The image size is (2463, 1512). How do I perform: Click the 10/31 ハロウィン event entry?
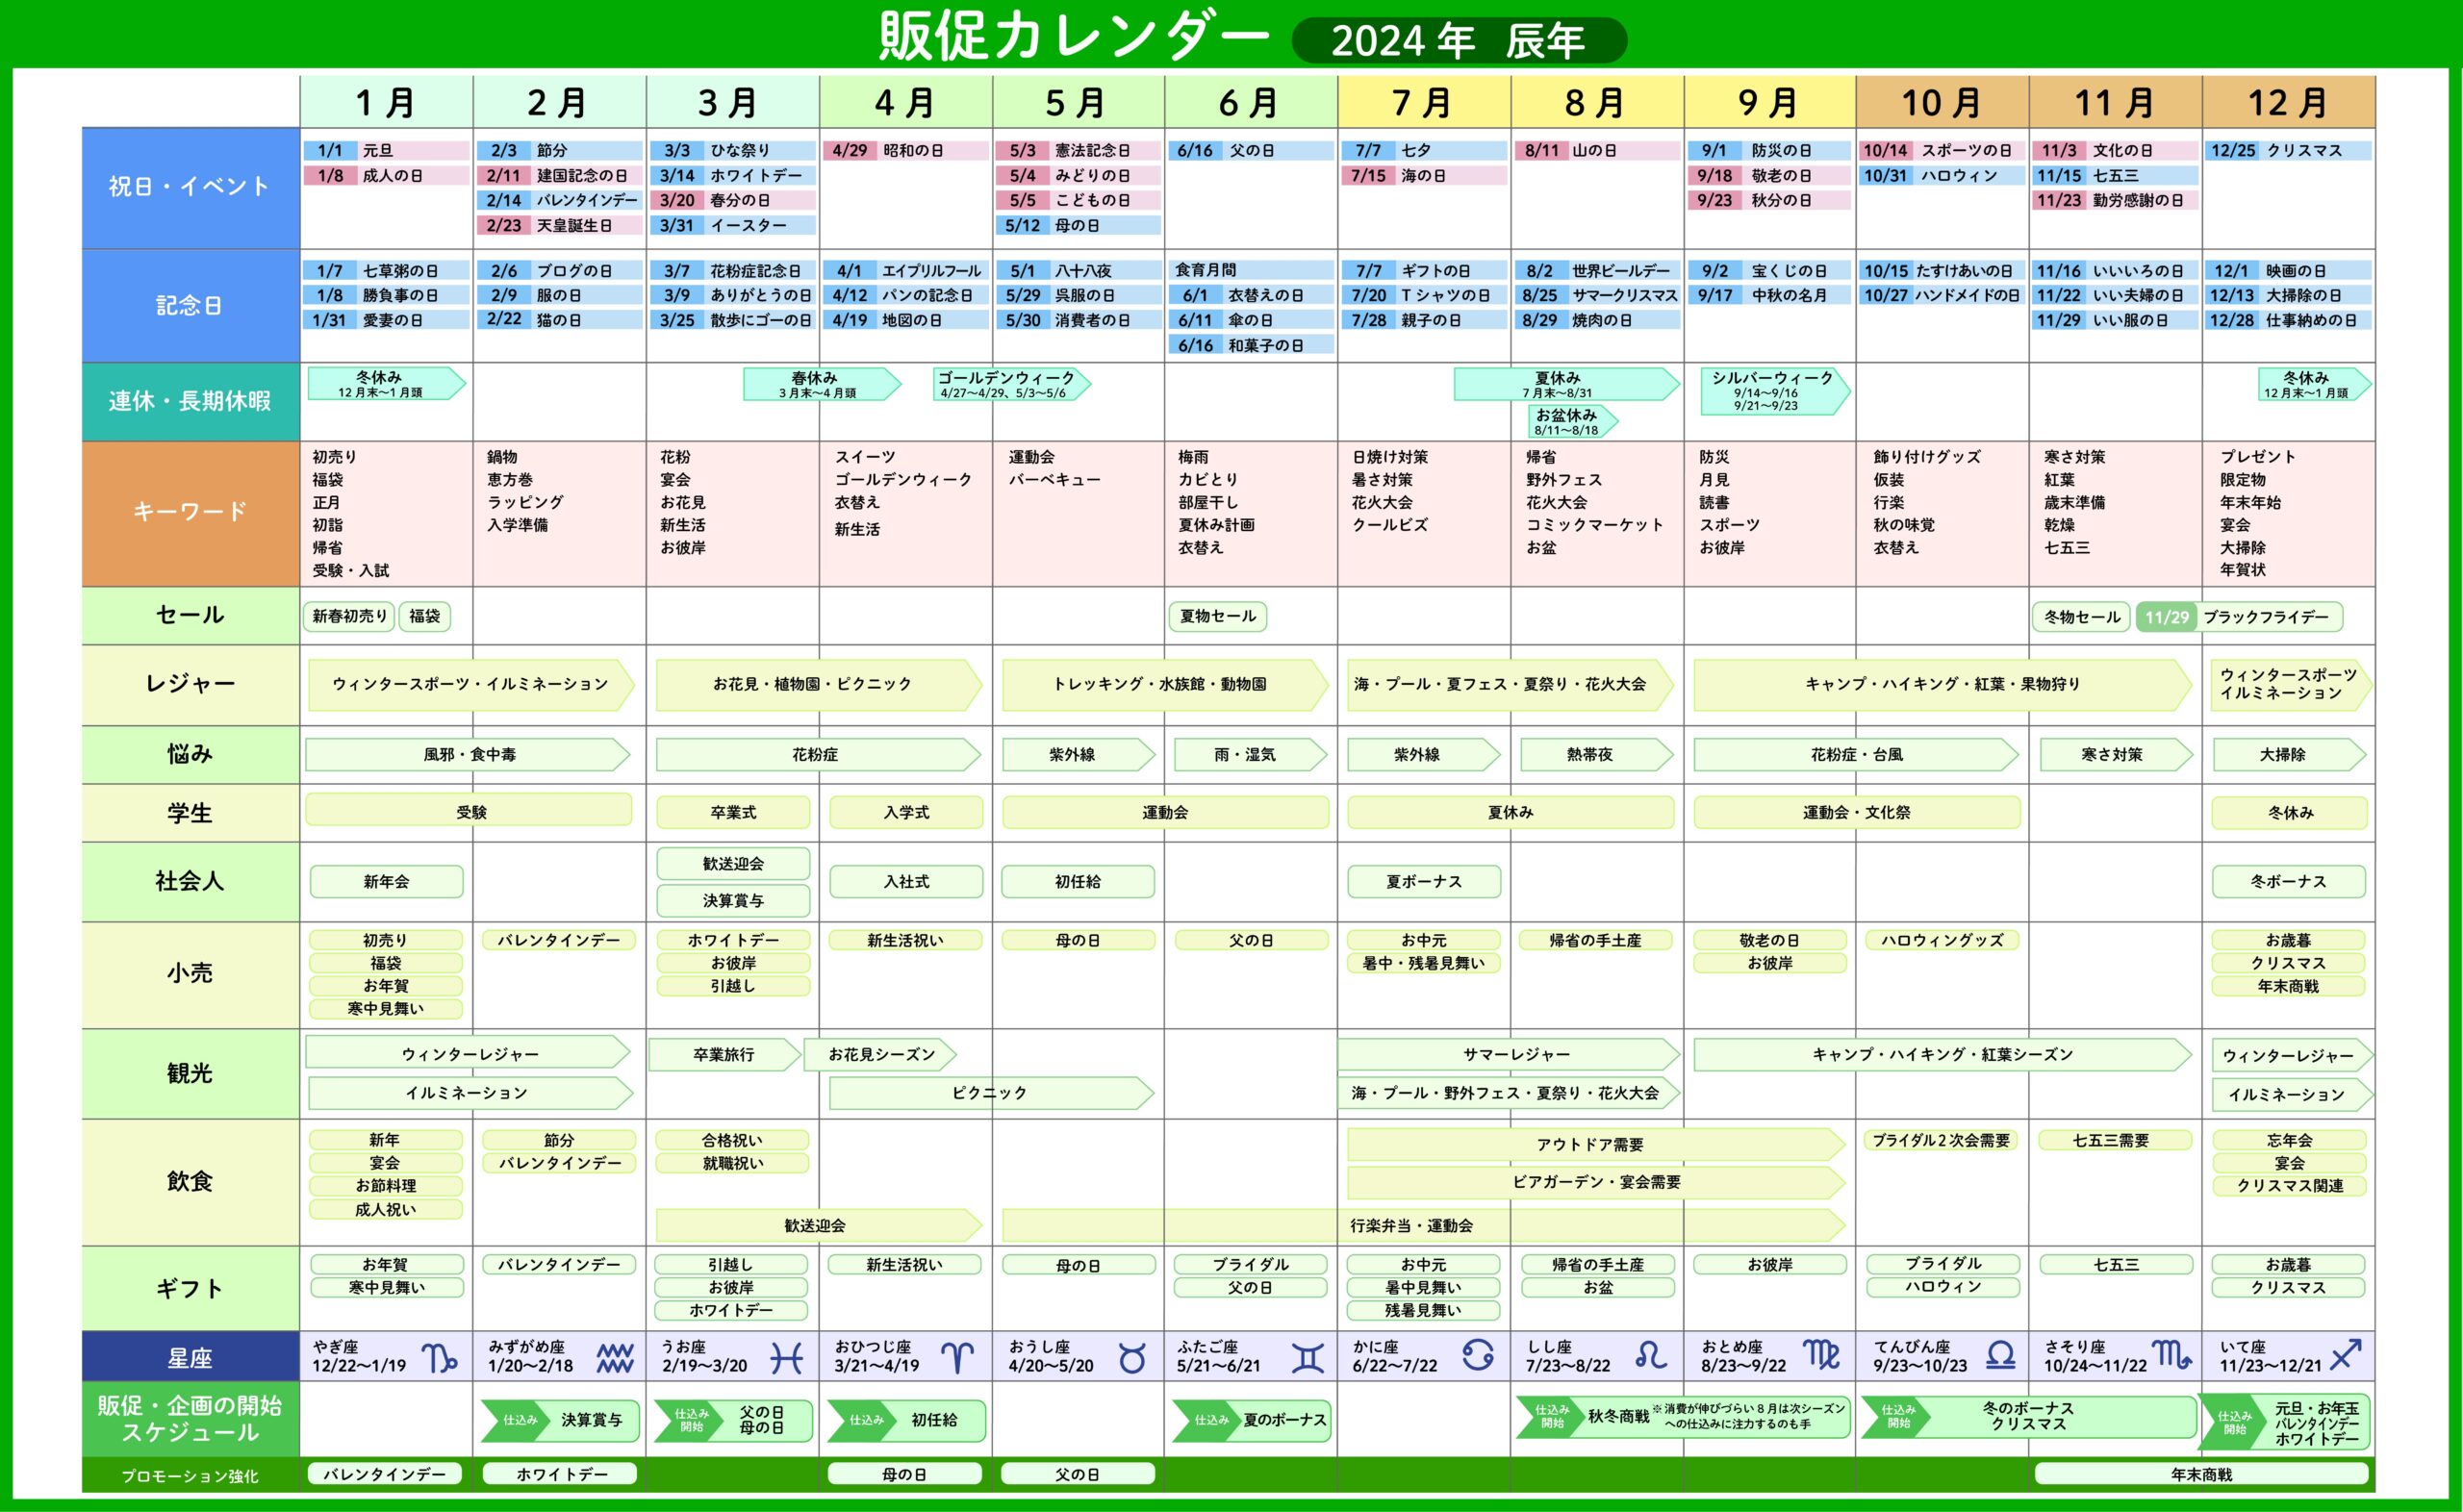(1942, 175)
